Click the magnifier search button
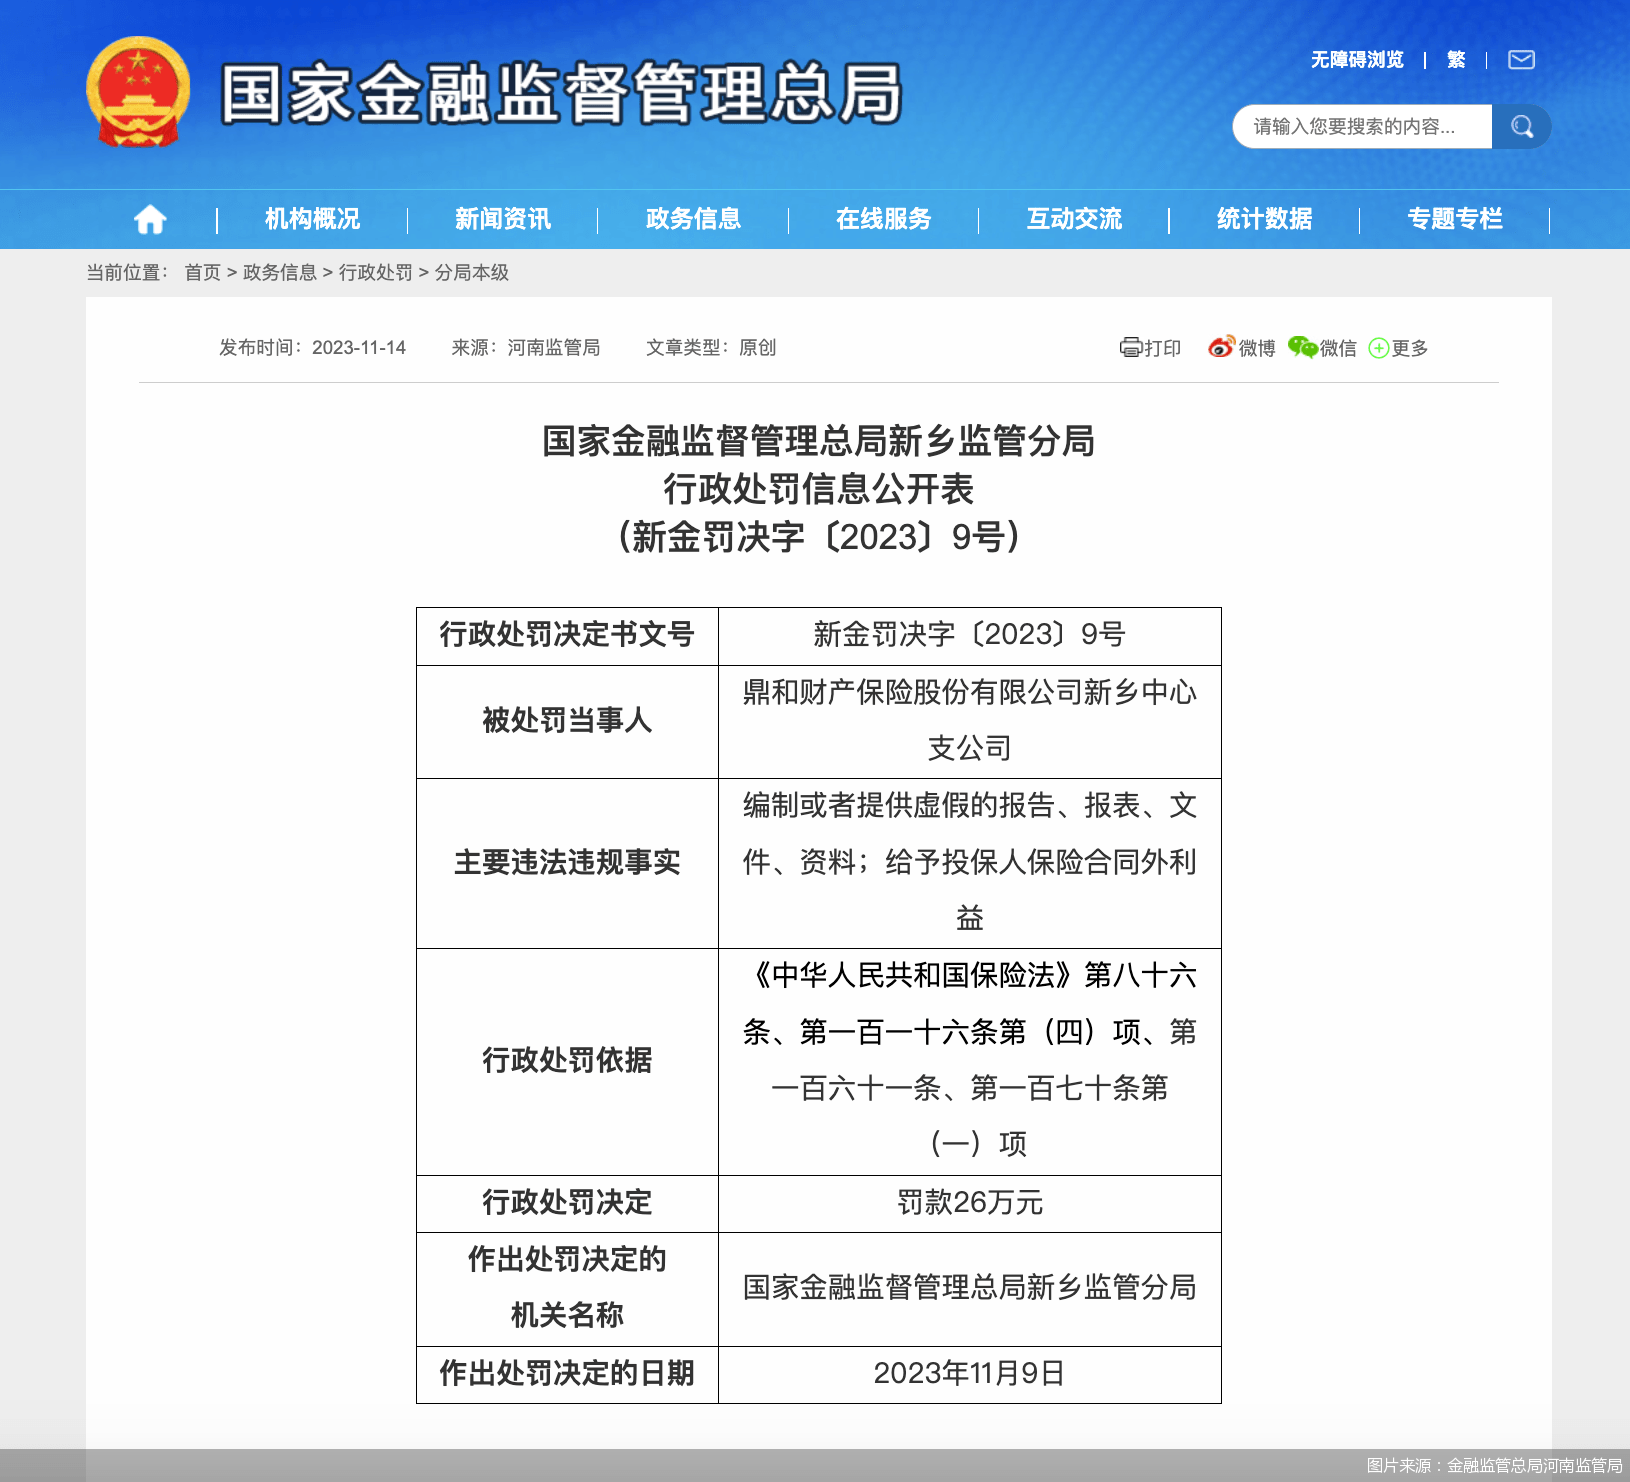Screen dimensions: 1630x1482 (1521, 127)
